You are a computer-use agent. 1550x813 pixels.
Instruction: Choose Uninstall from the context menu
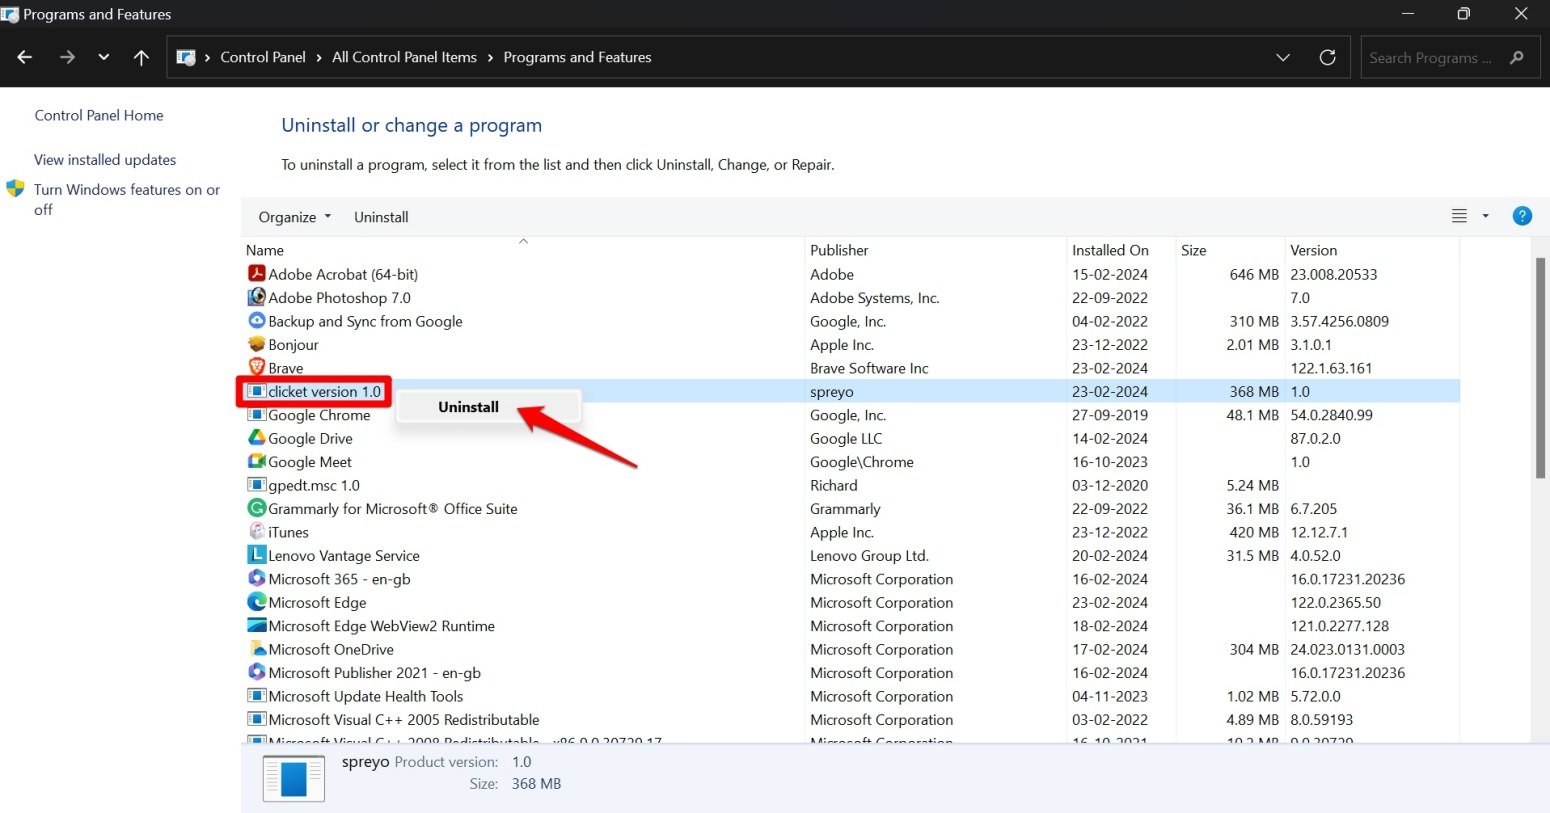tap(468, 407)
